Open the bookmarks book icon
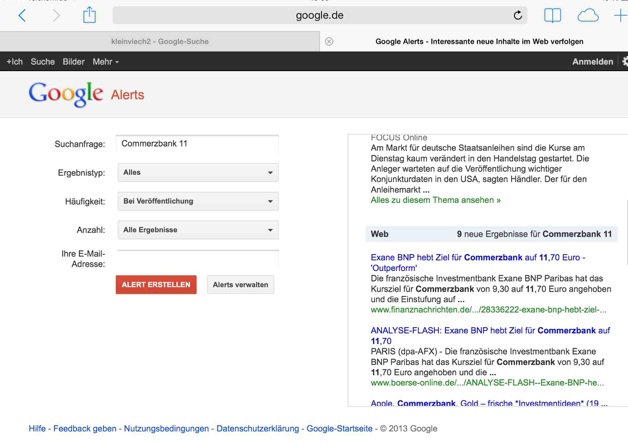 click(553, 15)
